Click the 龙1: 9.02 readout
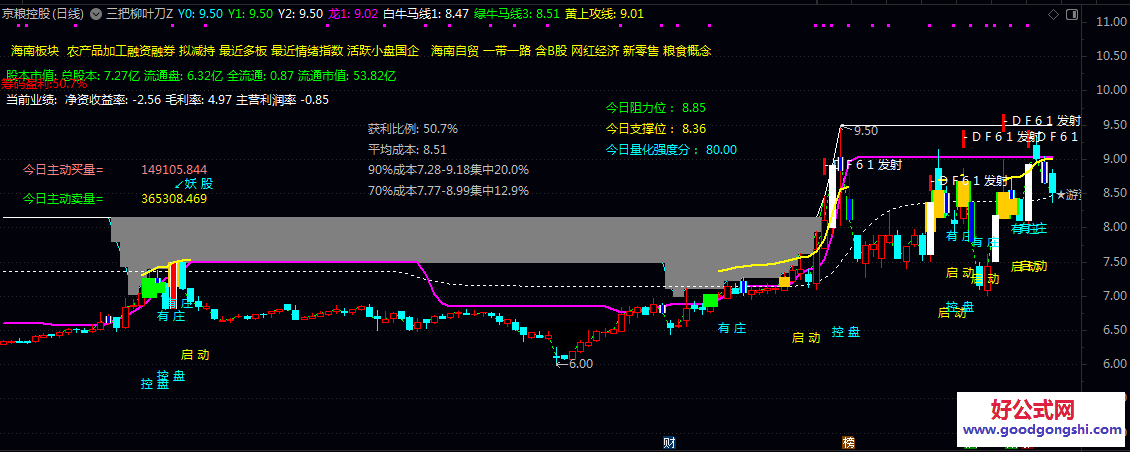The image size is (1130, 452). tap(353, 14)
